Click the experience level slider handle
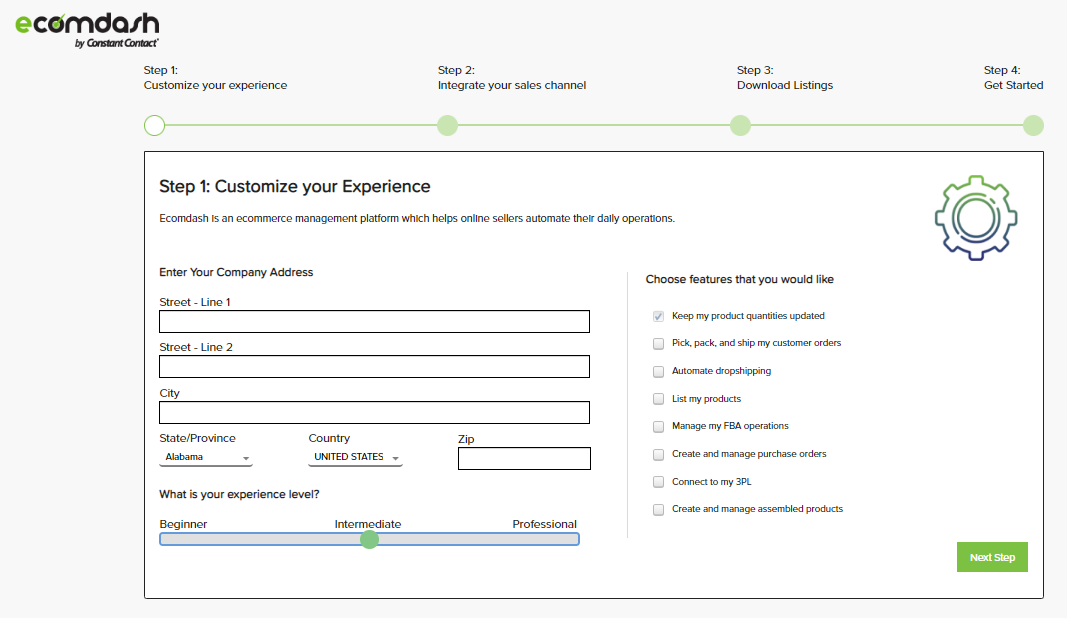The height and width of the screenshot is (618, 1067). point(370,539)
